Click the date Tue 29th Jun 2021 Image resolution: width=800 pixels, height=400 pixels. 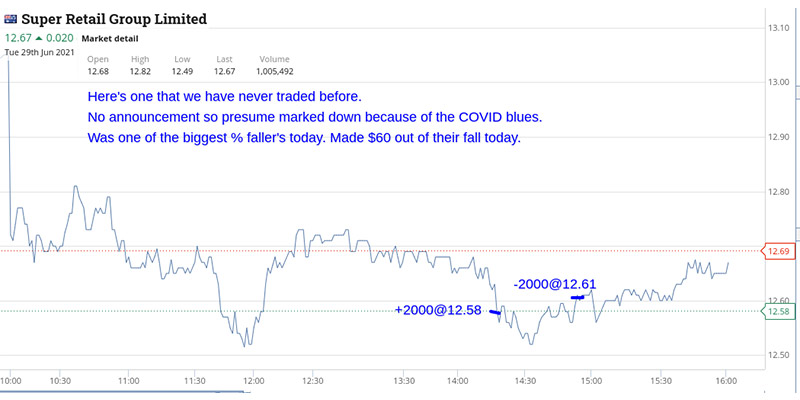(40, 52)
